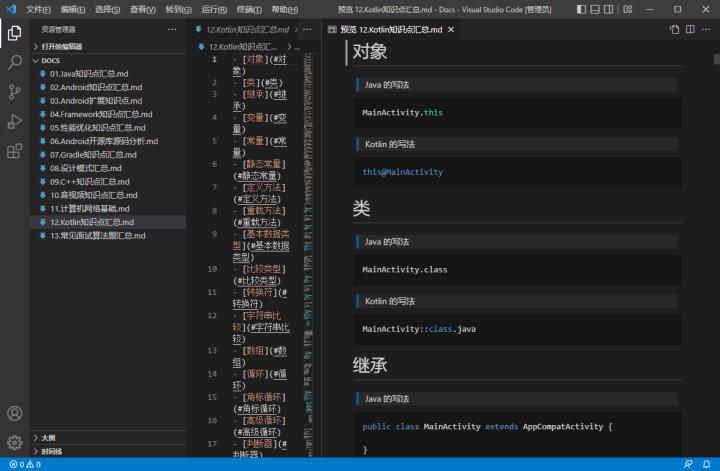Click the notifications bell in status bar

pos(708,465)
